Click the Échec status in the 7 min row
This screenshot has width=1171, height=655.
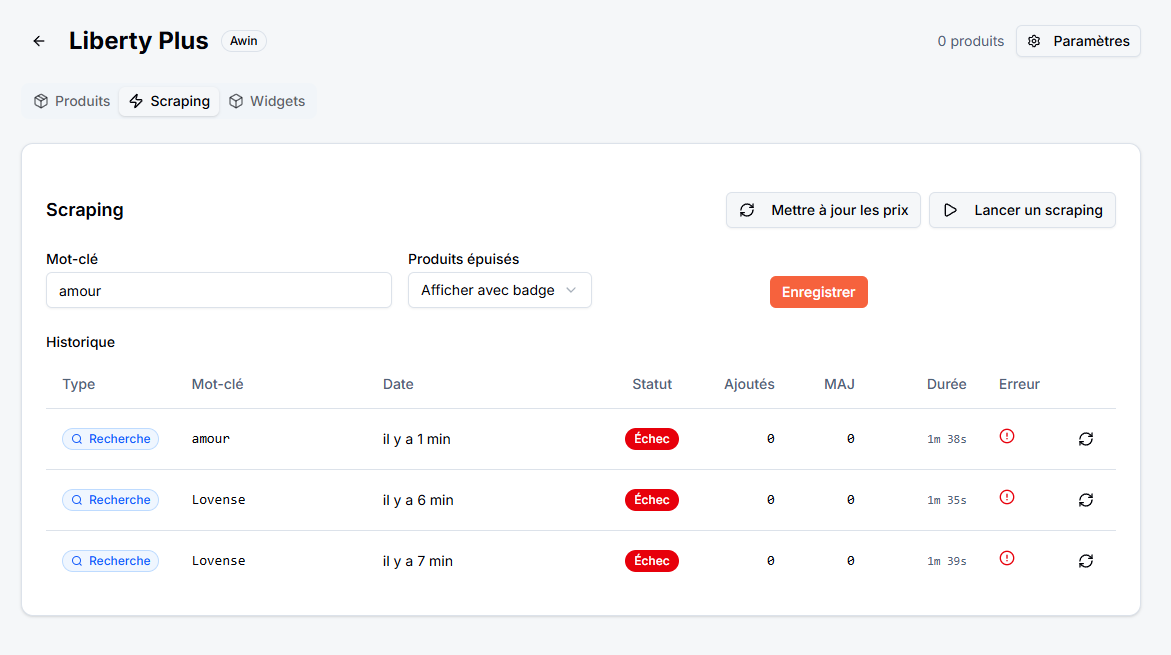coord(652,561)
